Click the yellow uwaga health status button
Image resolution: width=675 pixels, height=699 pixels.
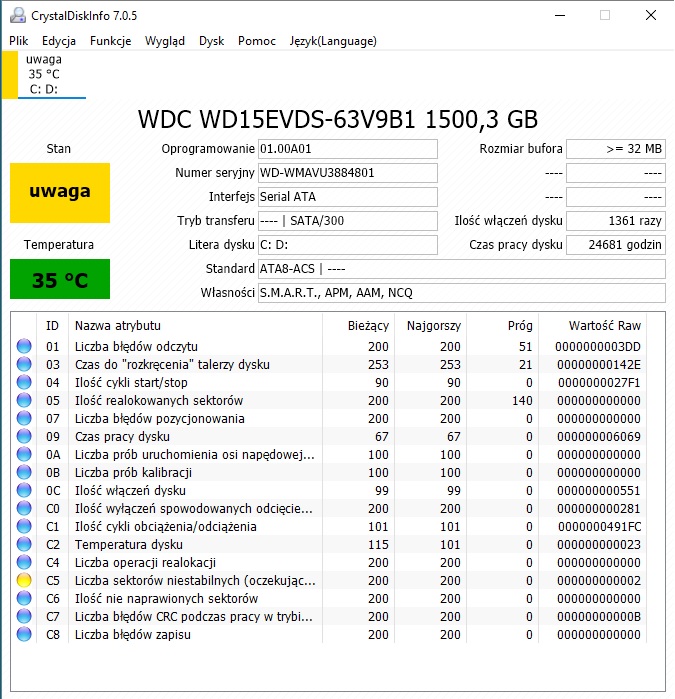pyautogui.click(x=60, y=193)
